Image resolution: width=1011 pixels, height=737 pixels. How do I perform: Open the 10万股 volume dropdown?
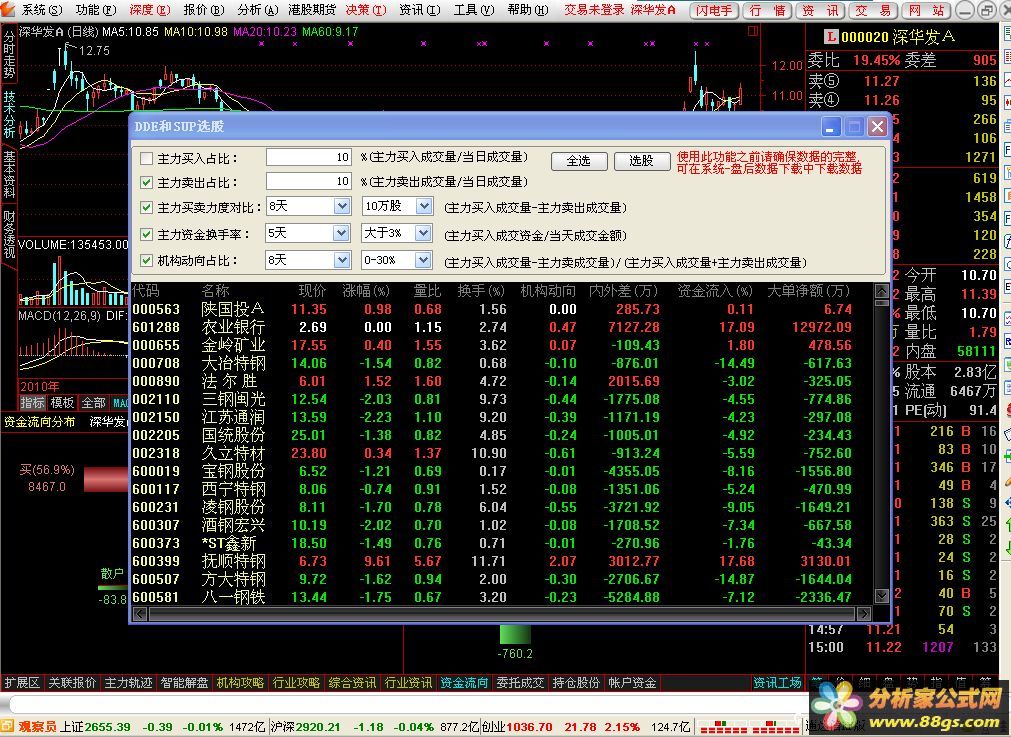click(x=424, y=206)
